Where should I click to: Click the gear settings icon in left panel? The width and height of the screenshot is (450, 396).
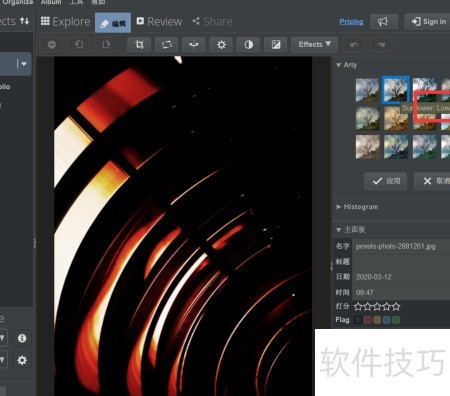22,360
